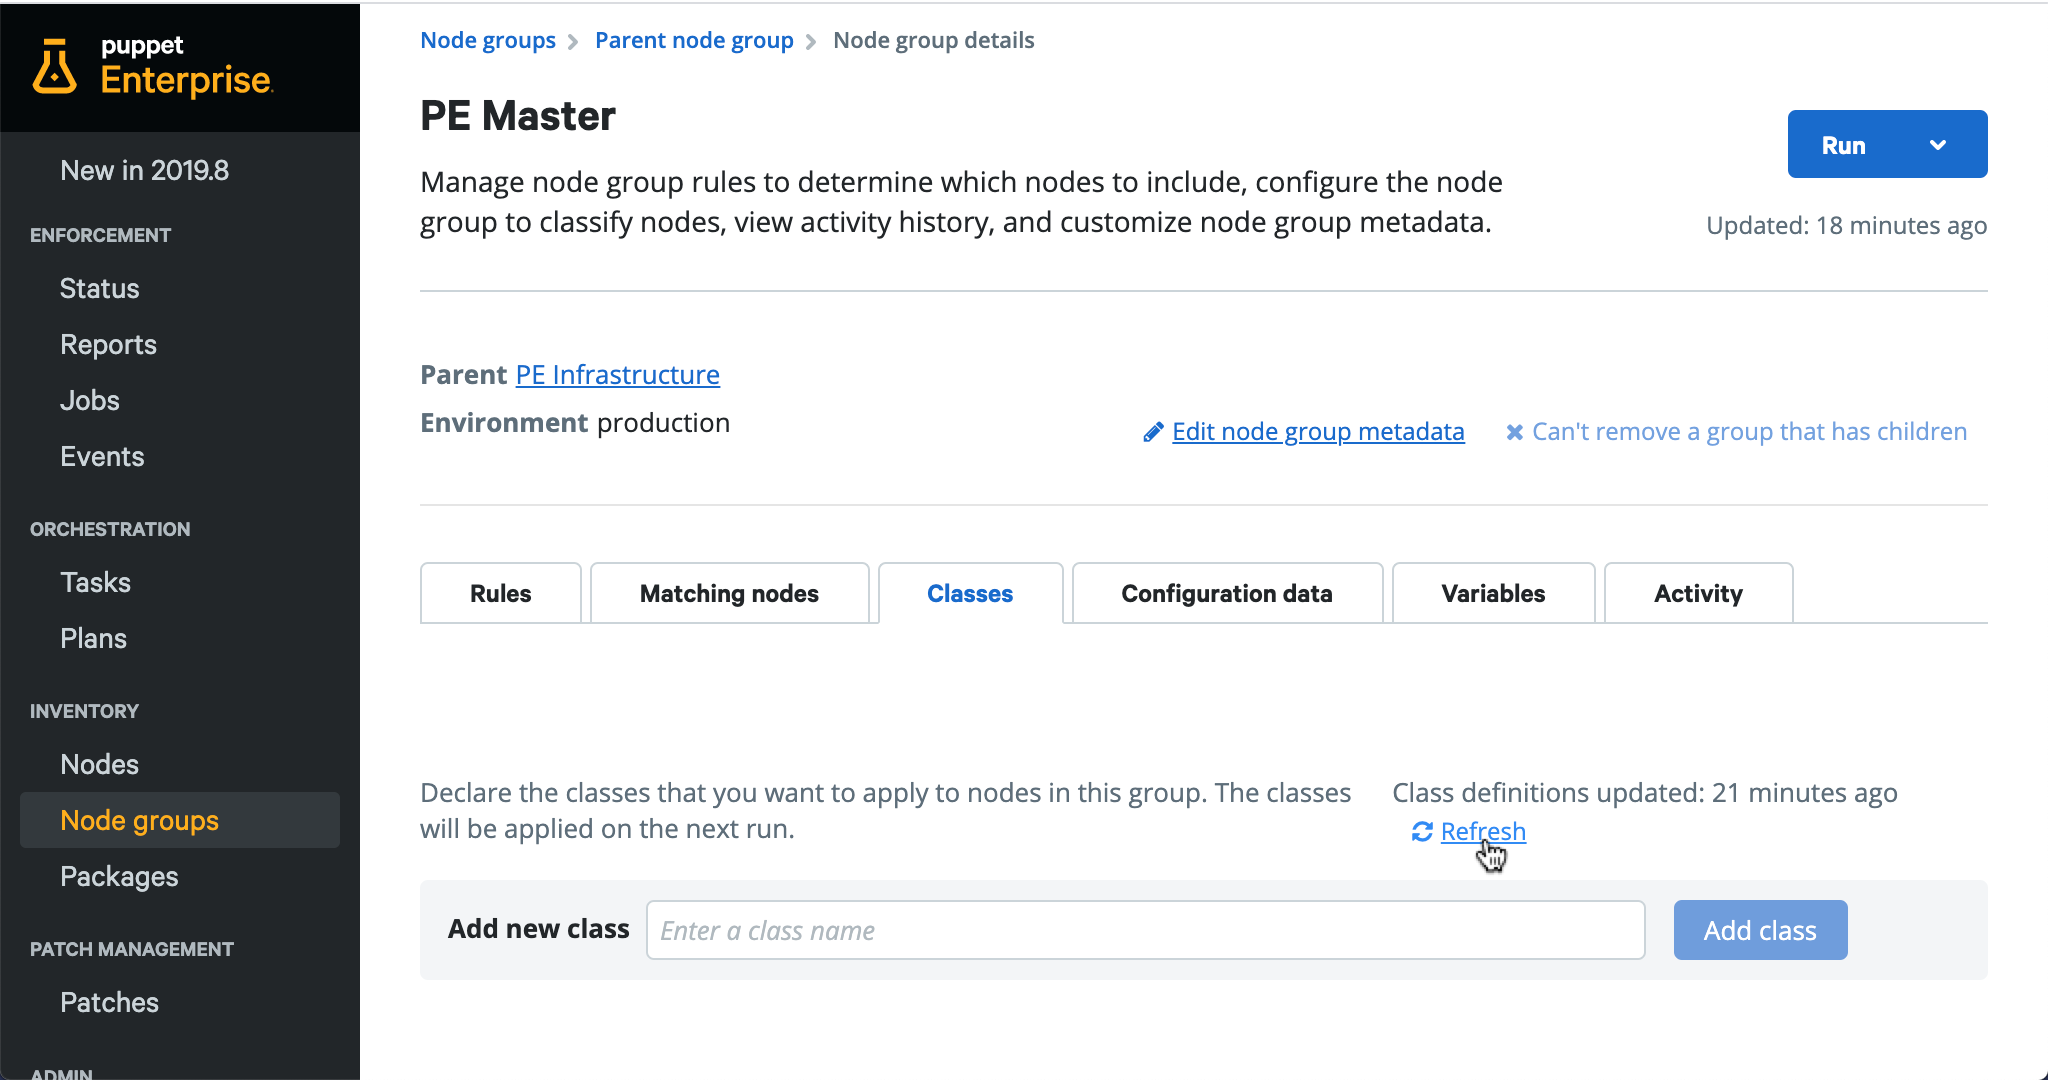Open Patches under Patch Management
Image resolution: width=2048 pixels, height=1080 pixels.
coord(109,1002)
